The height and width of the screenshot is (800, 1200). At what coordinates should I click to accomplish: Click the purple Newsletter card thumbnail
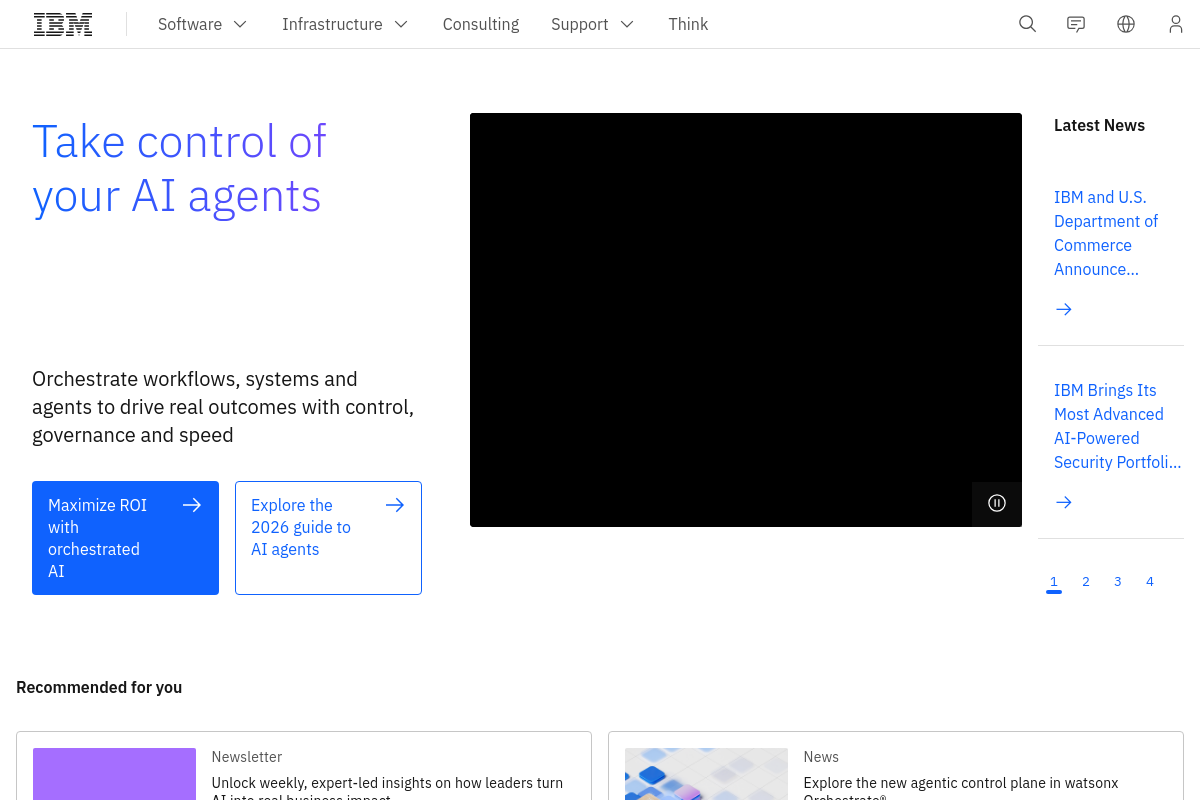pos(114,774)
